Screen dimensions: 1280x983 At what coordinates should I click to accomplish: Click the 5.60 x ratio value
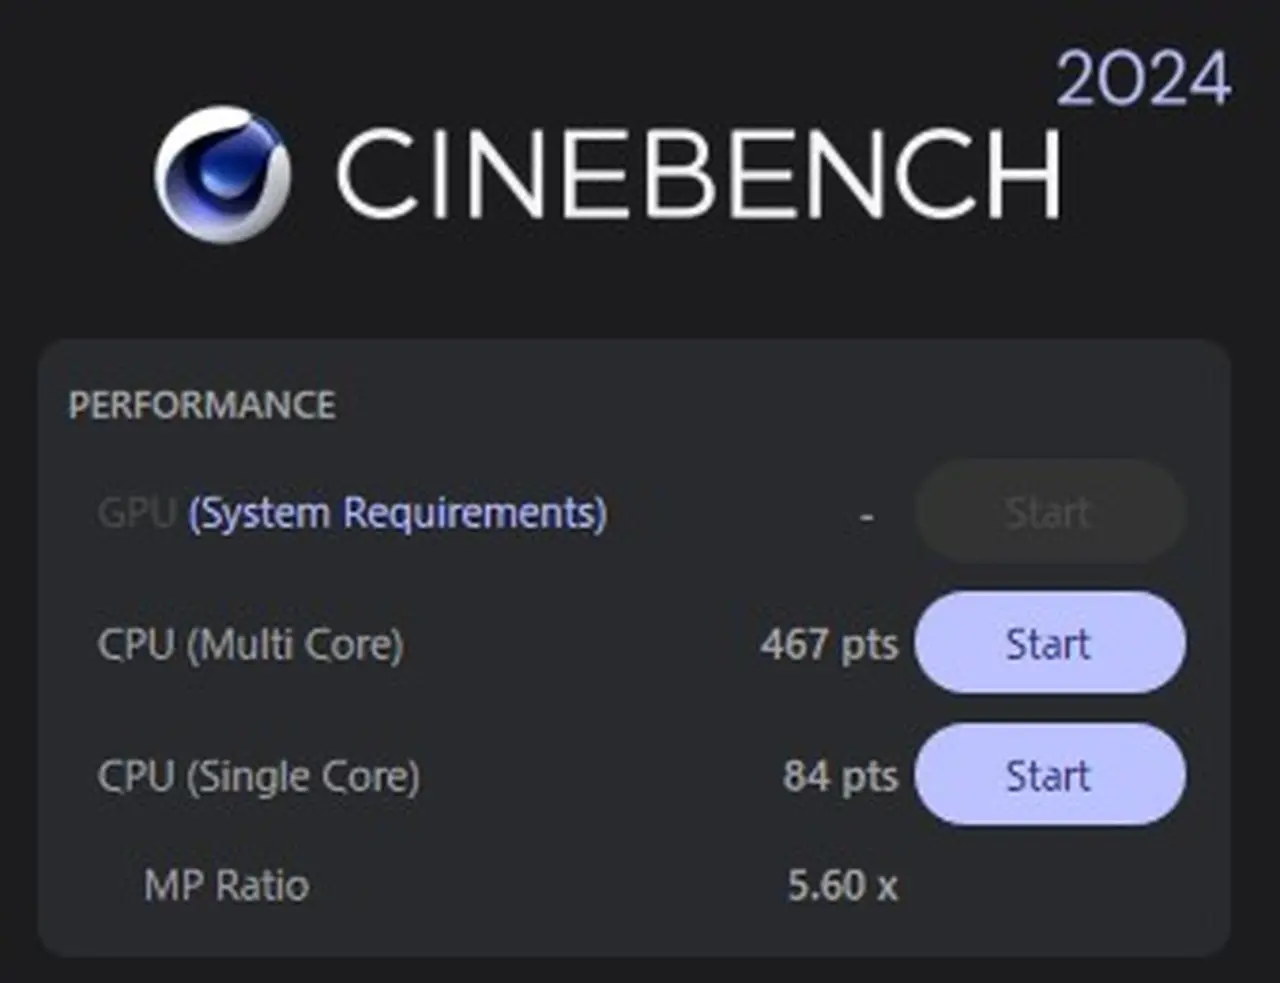[842, 885]
